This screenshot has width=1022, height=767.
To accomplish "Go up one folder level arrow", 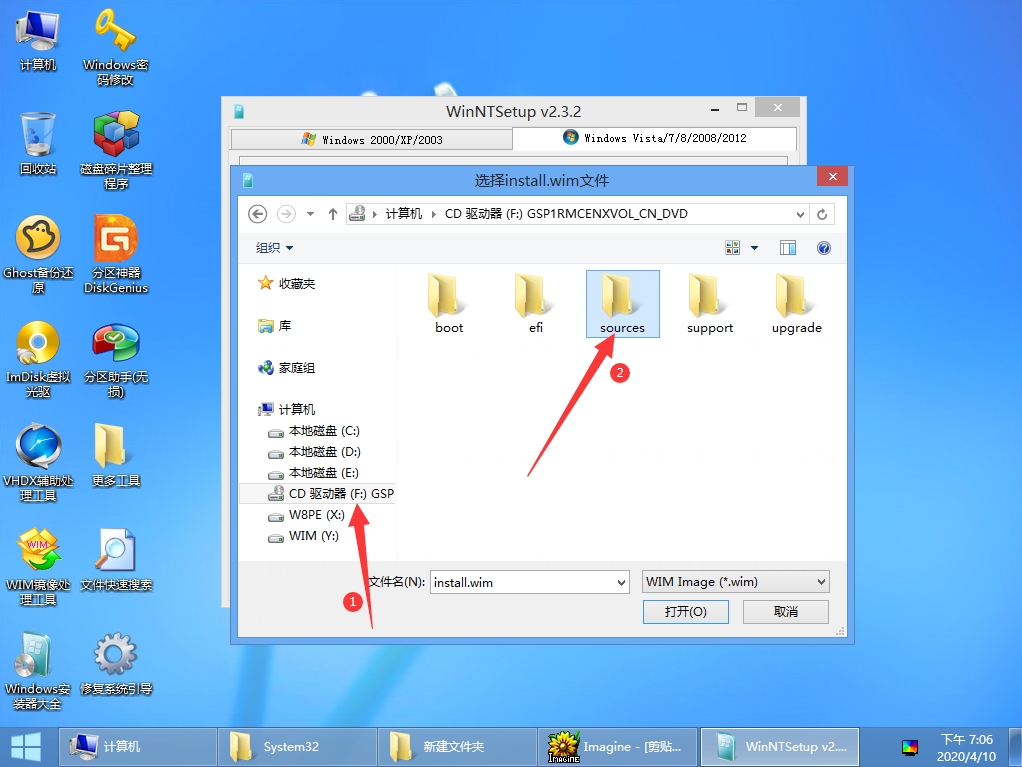I will [333, 214].
